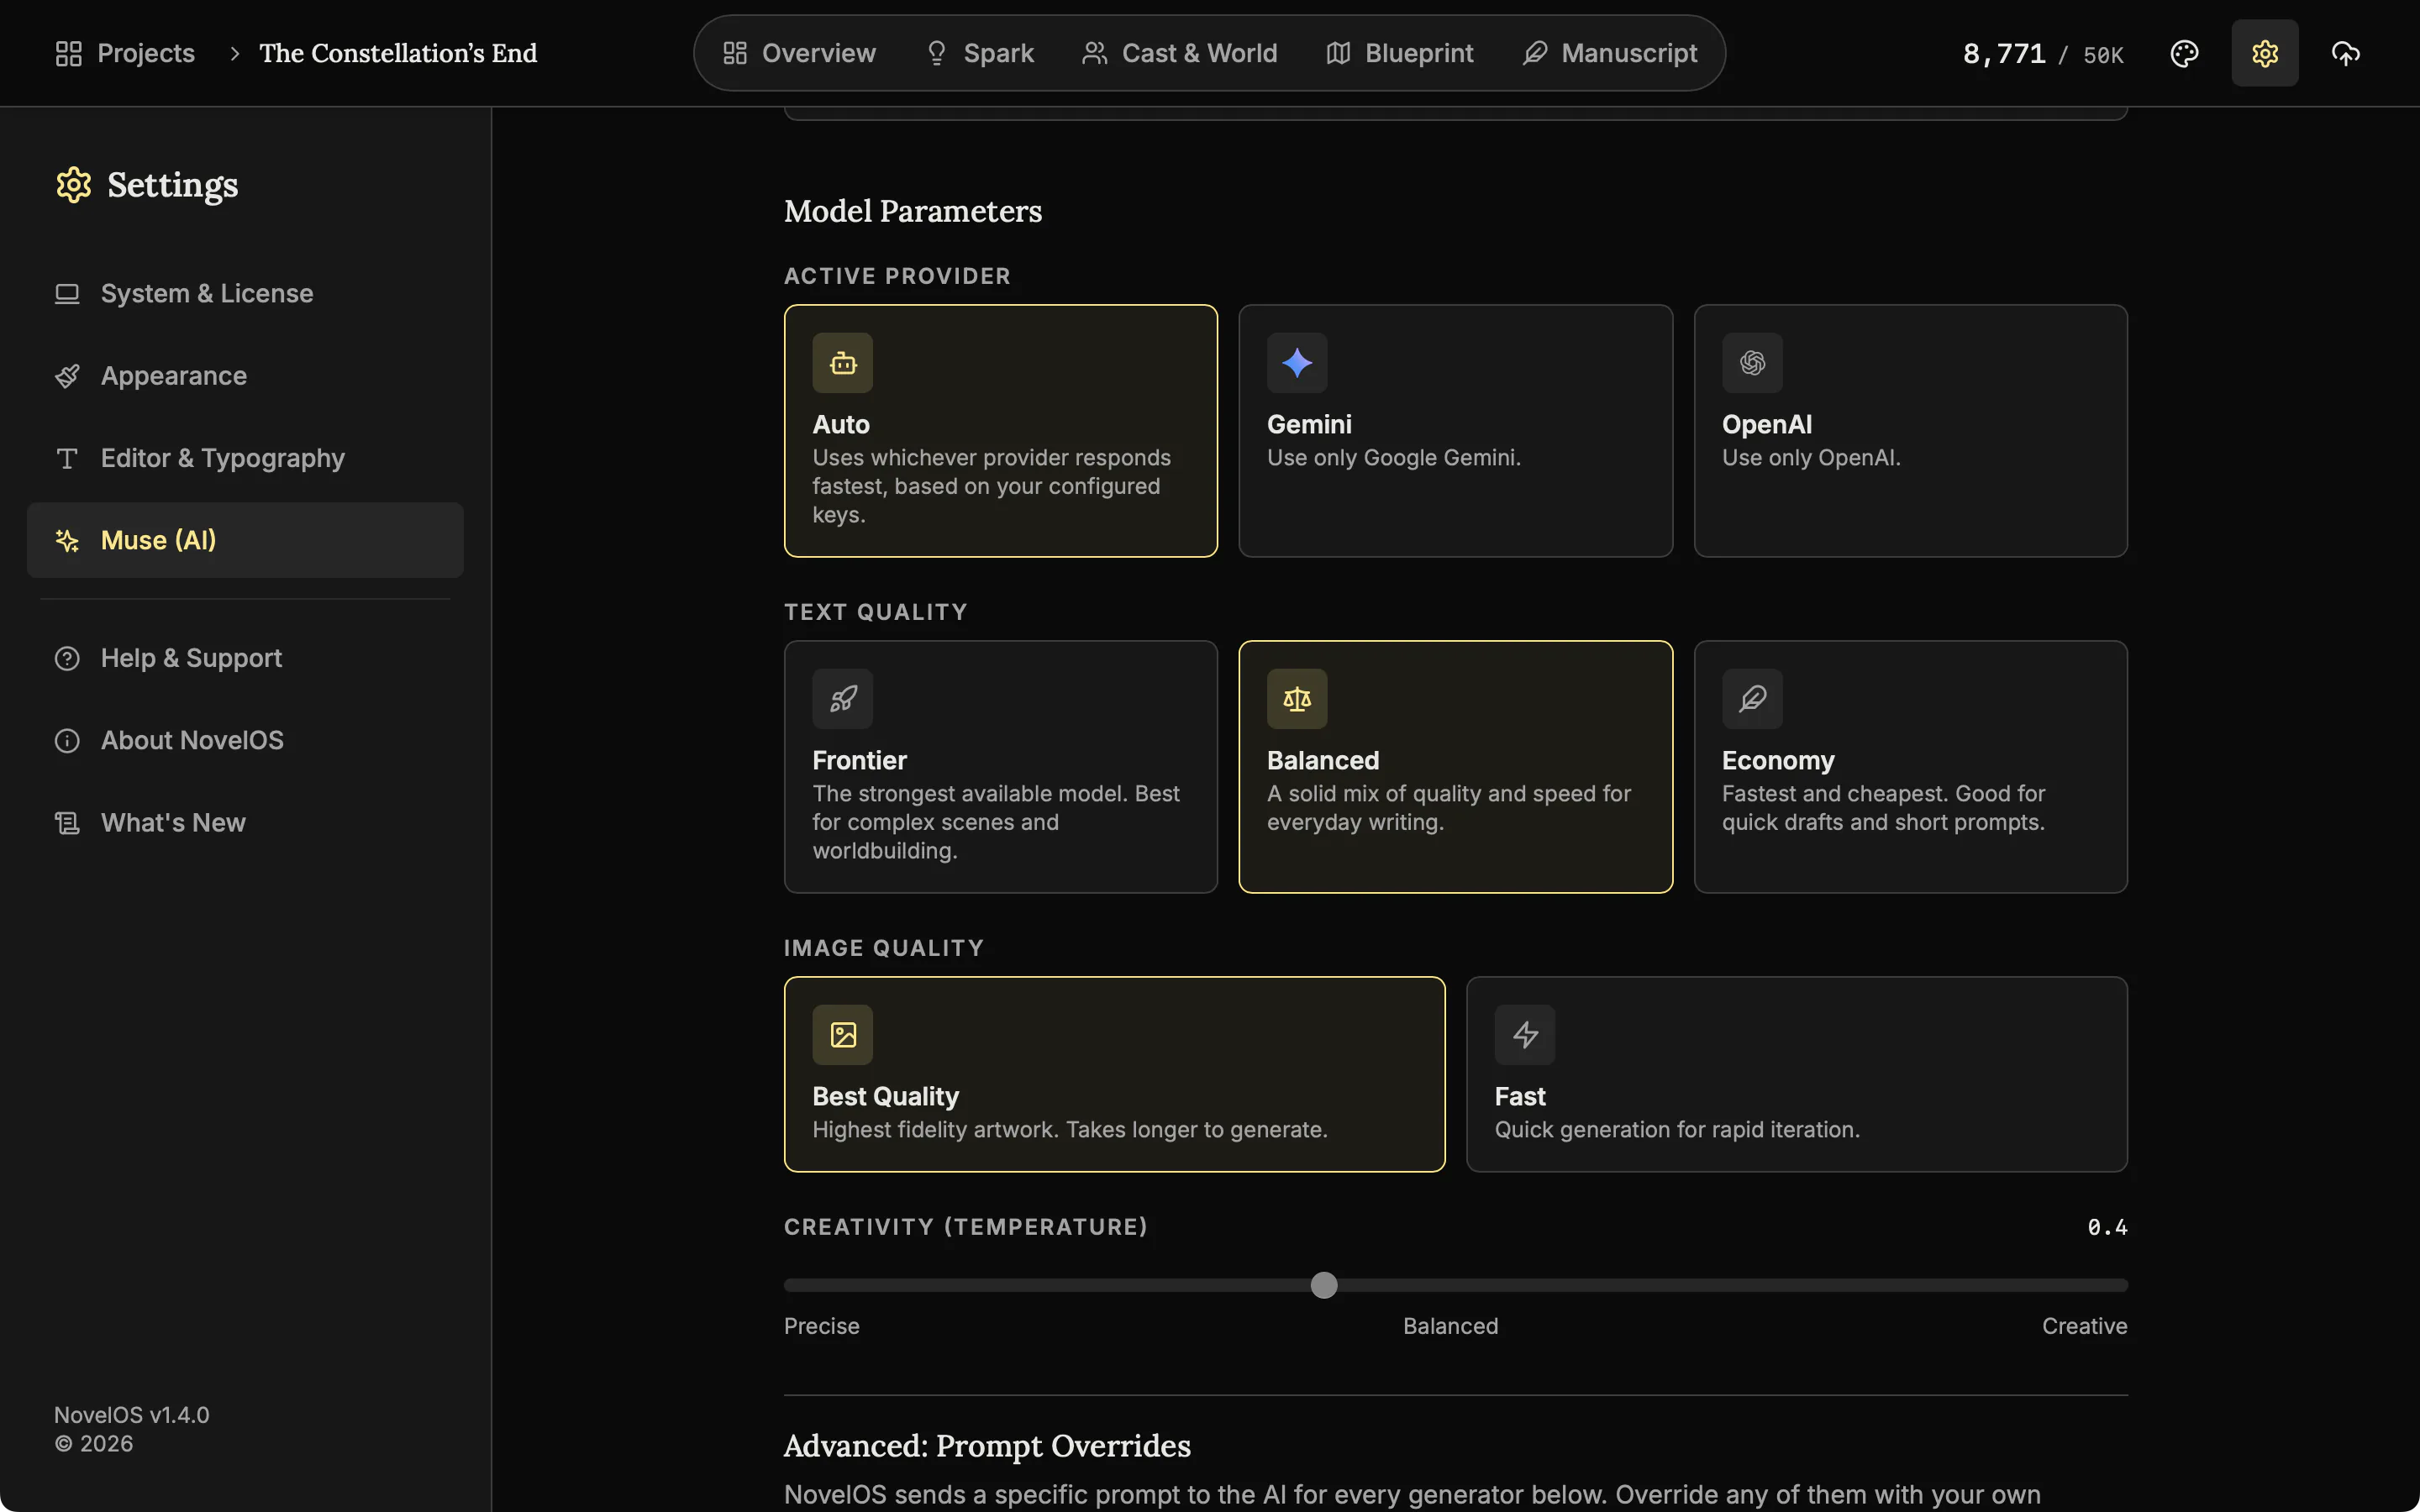Click the Overview tab grid icon

point(735,53)
